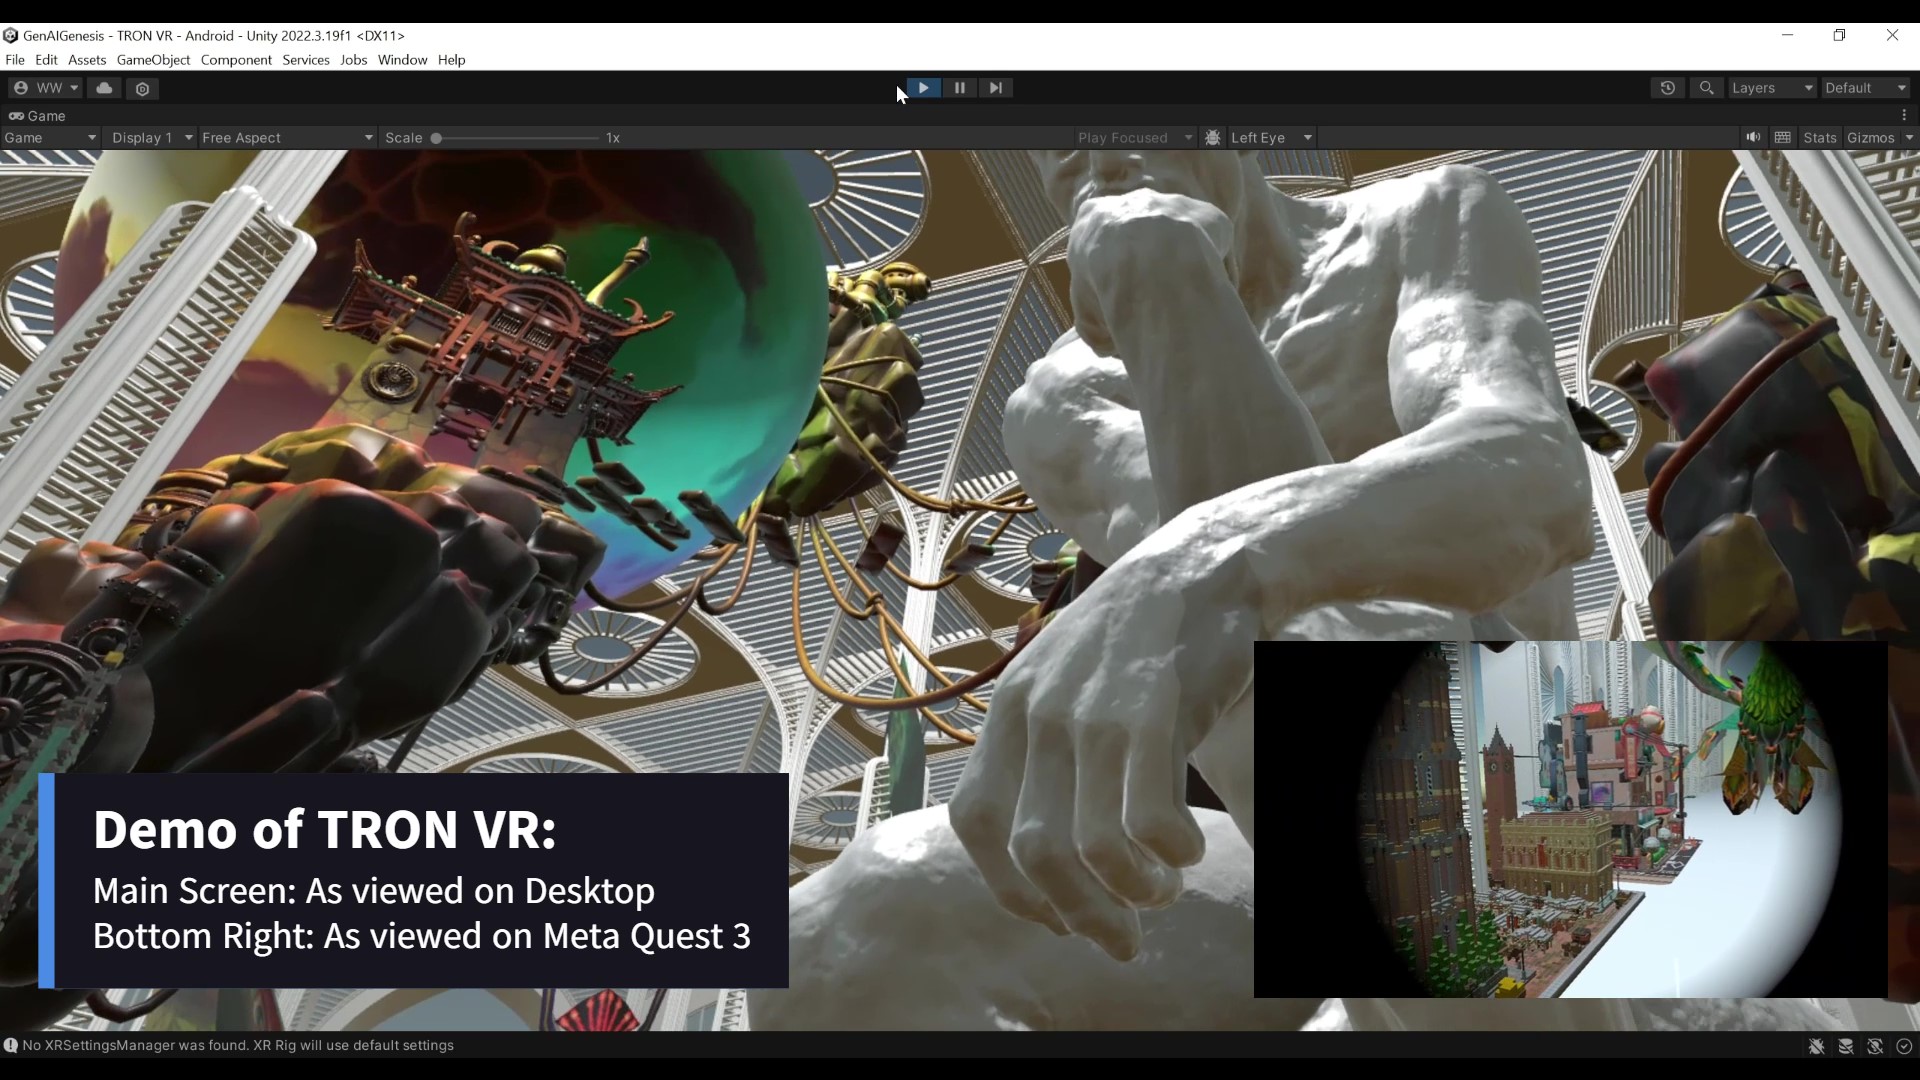Click the version control settings icon

coord(143,89)
